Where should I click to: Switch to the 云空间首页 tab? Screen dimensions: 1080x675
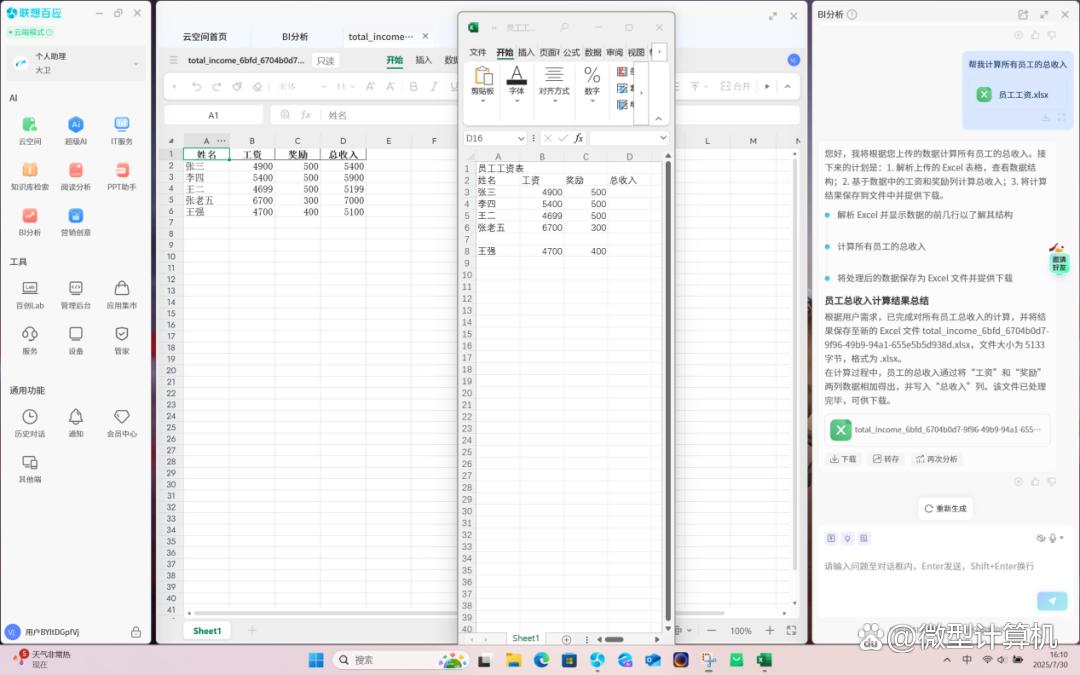coord(204,37)
